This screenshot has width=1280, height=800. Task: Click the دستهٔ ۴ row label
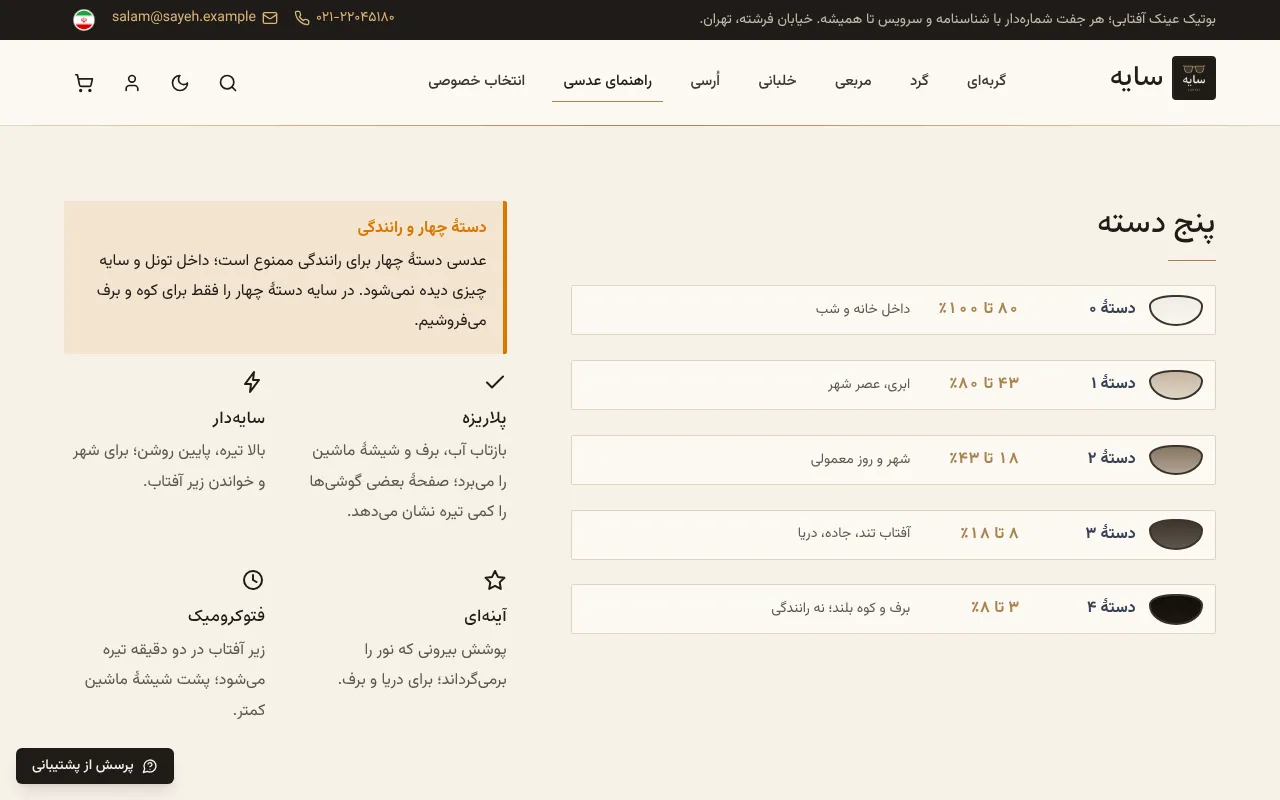(1111, 607)
